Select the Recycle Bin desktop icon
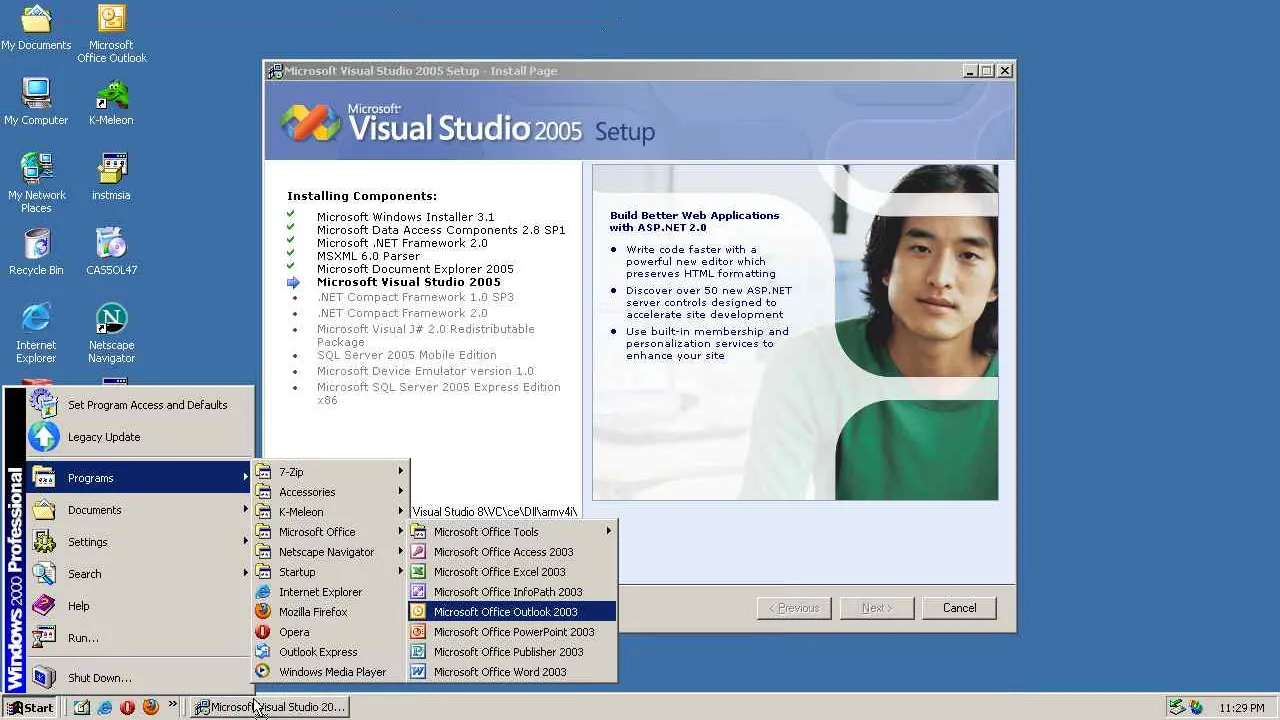 36,251
